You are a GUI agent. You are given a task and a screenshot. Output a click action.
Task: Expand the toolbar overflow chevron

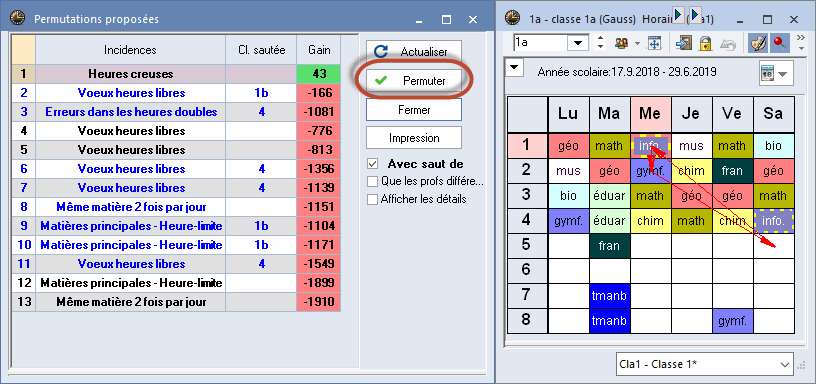coord(800,37)
